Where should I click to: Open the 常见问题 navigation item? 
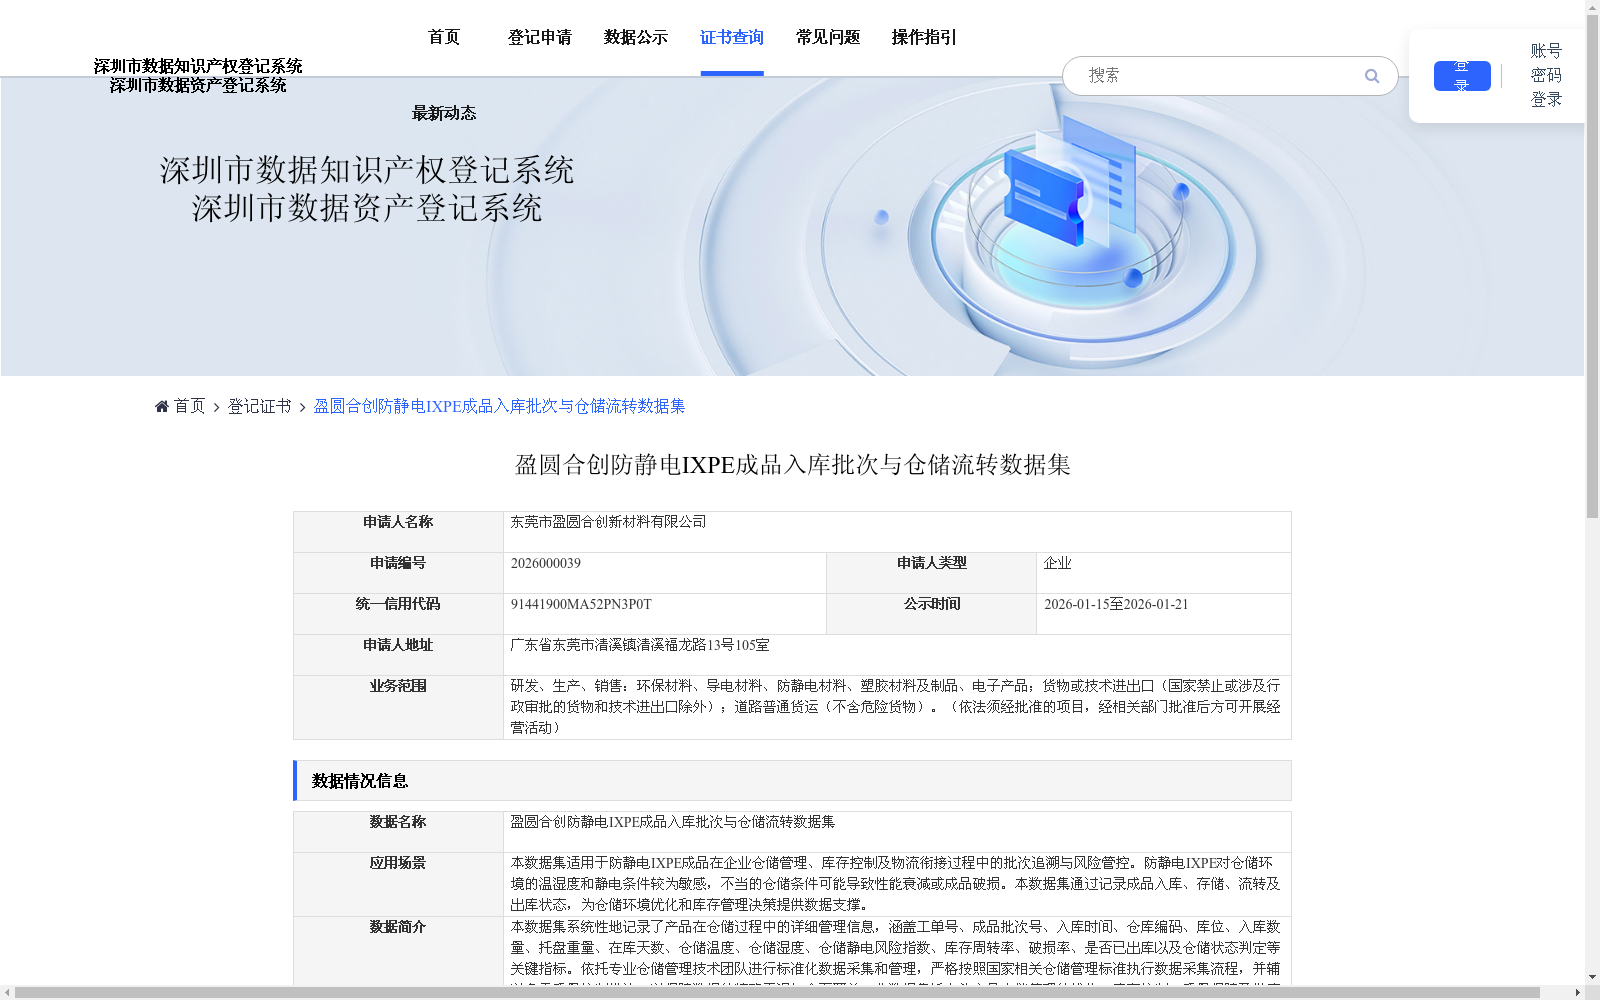[x=828, y=37]
